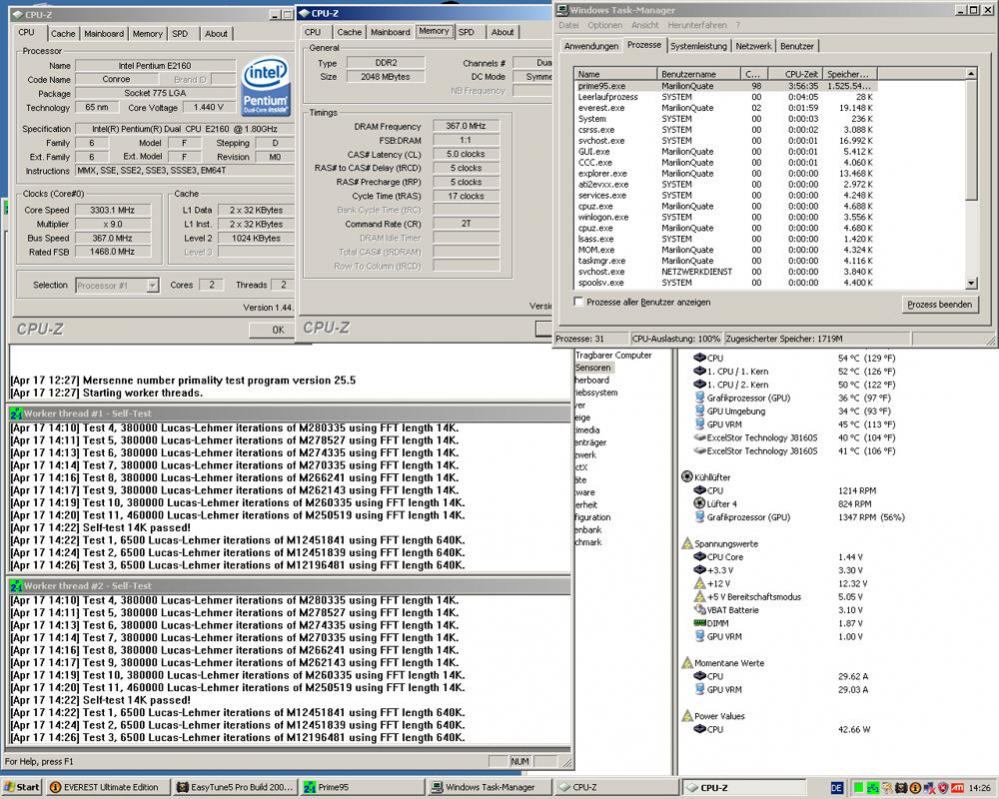Screen dimensions: 999x799
Task: Click Prozess beenden button
Action: (x=939, y=305)
